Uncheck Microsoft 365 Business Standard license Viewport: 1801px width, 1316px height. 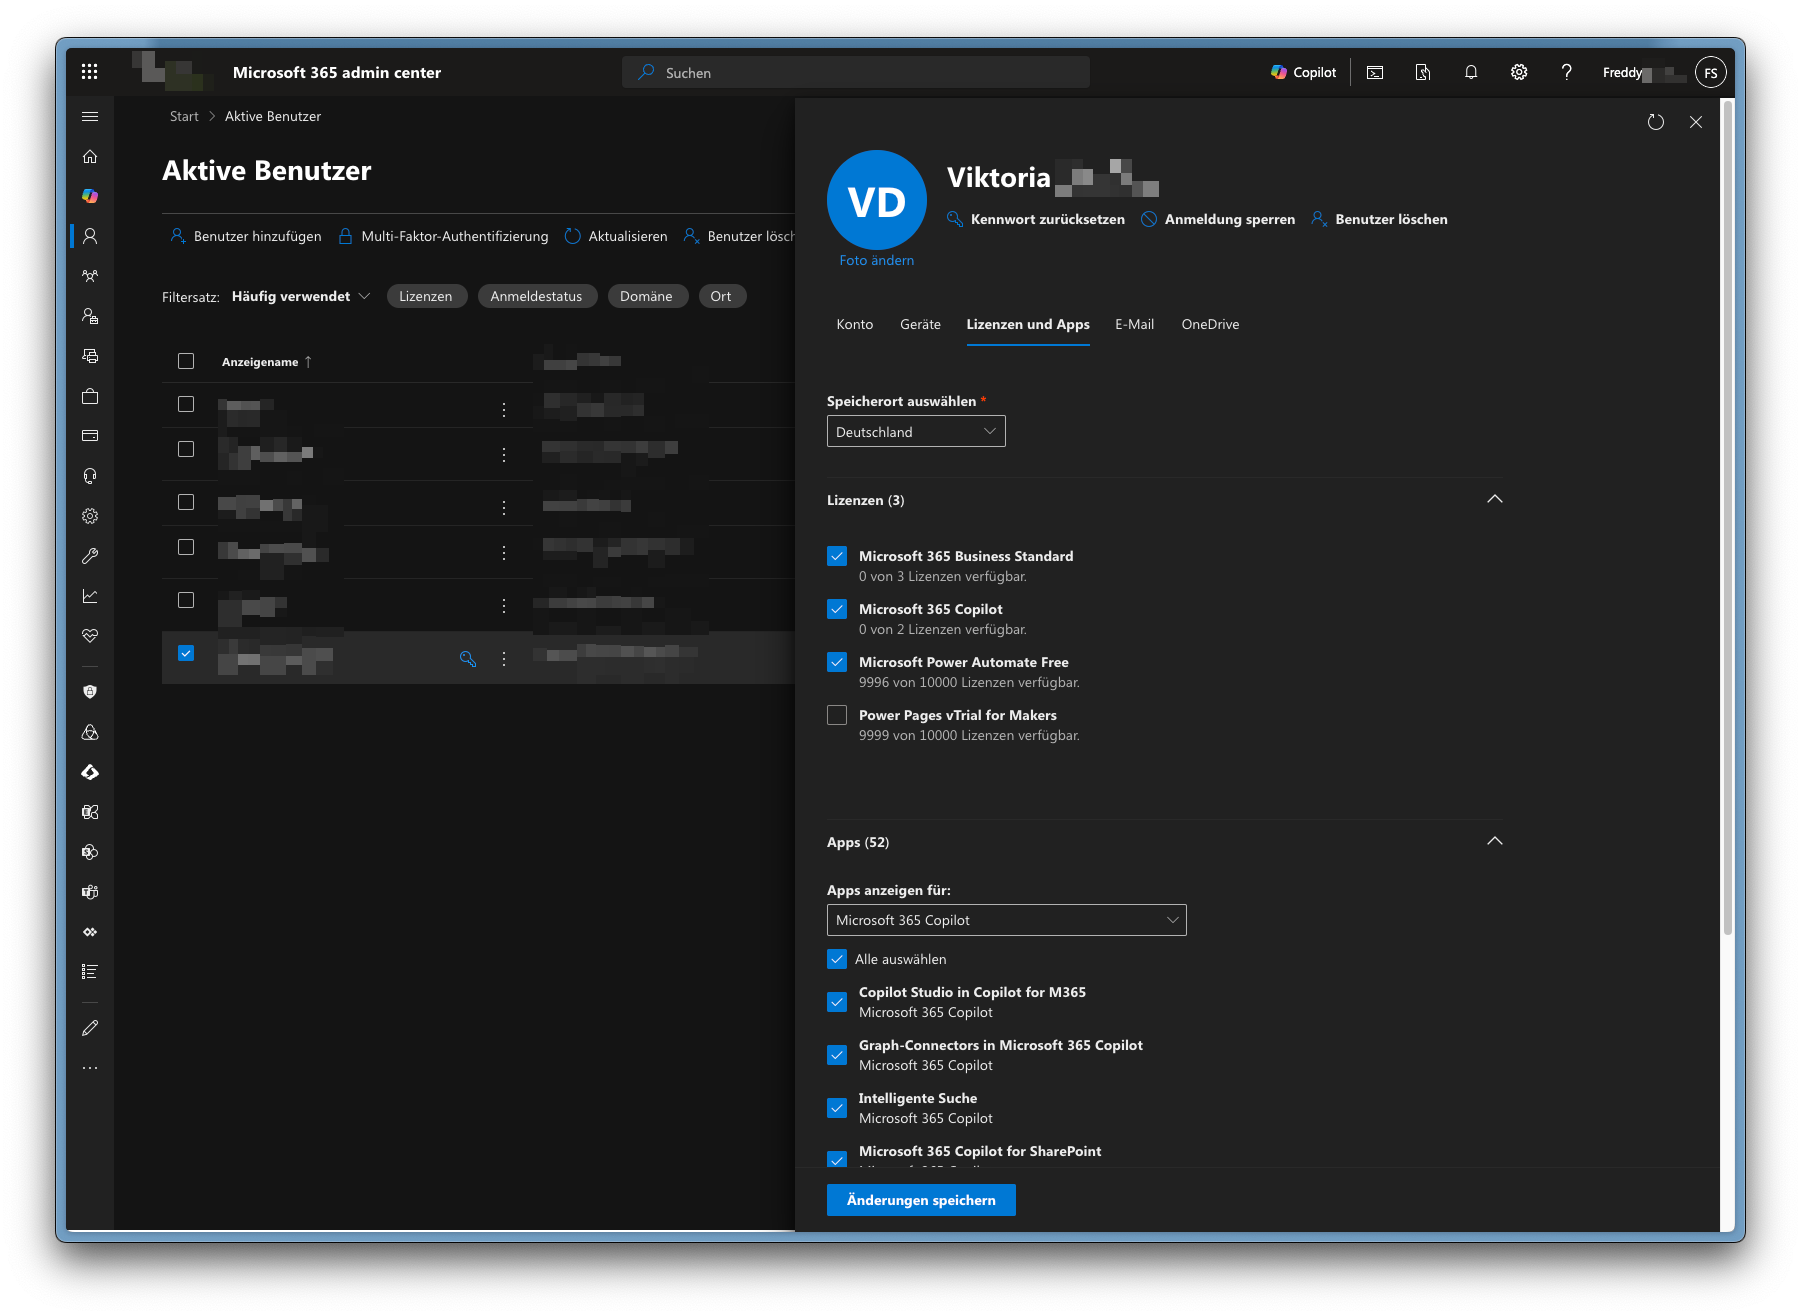(x=837, y=556)
